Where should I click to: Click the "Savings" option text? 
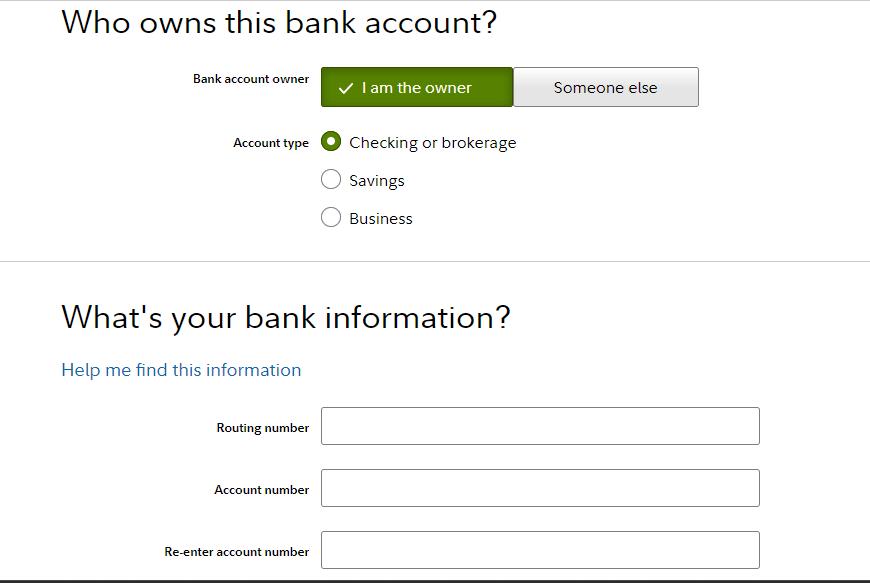pyautogui.click(x=377, y=181)
